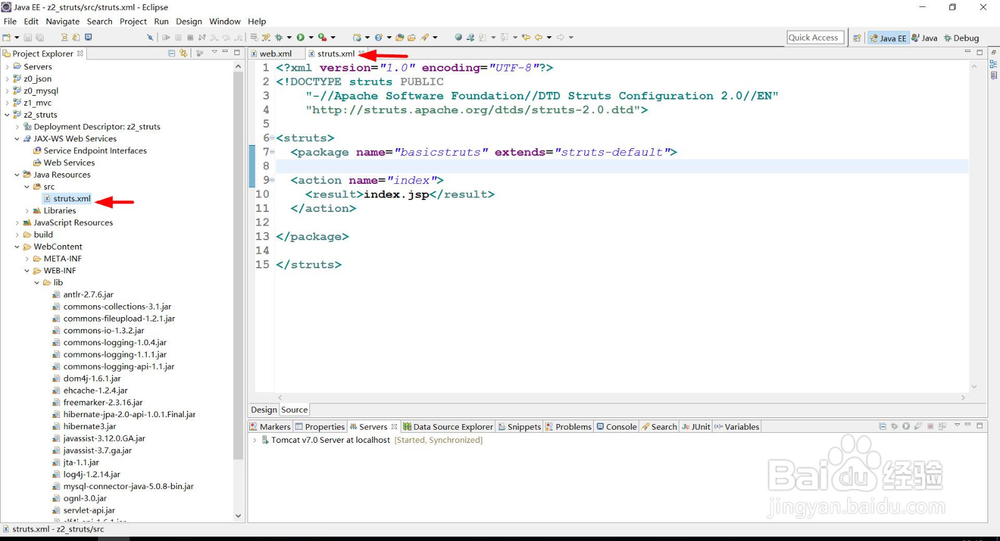Expand the META-INF folder
This screenshot has width=1000, height=541.
pos(27,258)
